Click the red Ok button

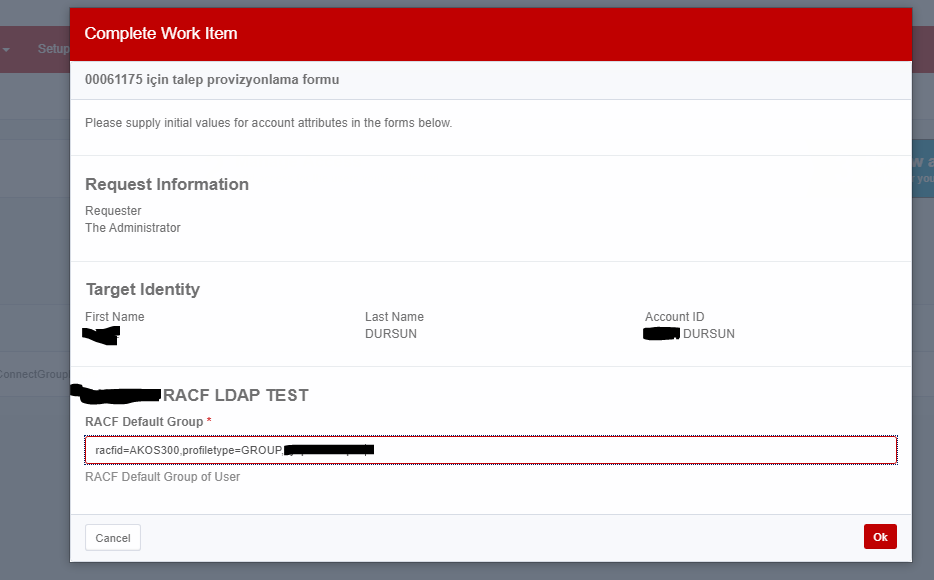(880, 537)
